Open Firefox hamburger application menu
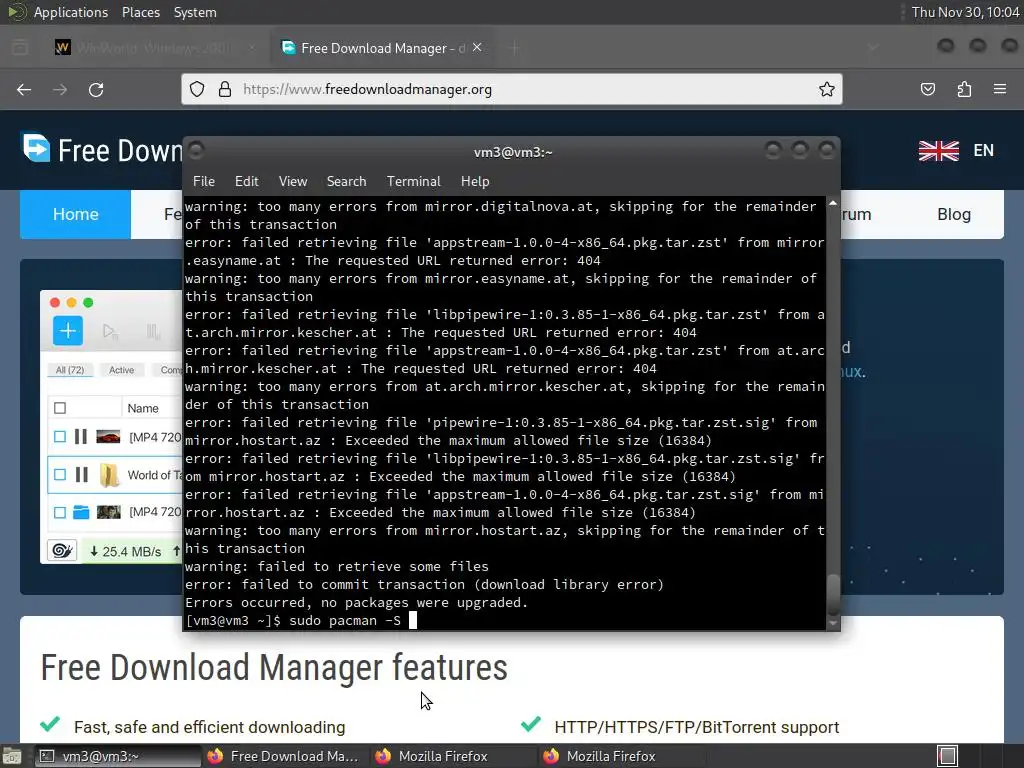The height and width of the screenshot is (768, 1024). pos(1000,89)
